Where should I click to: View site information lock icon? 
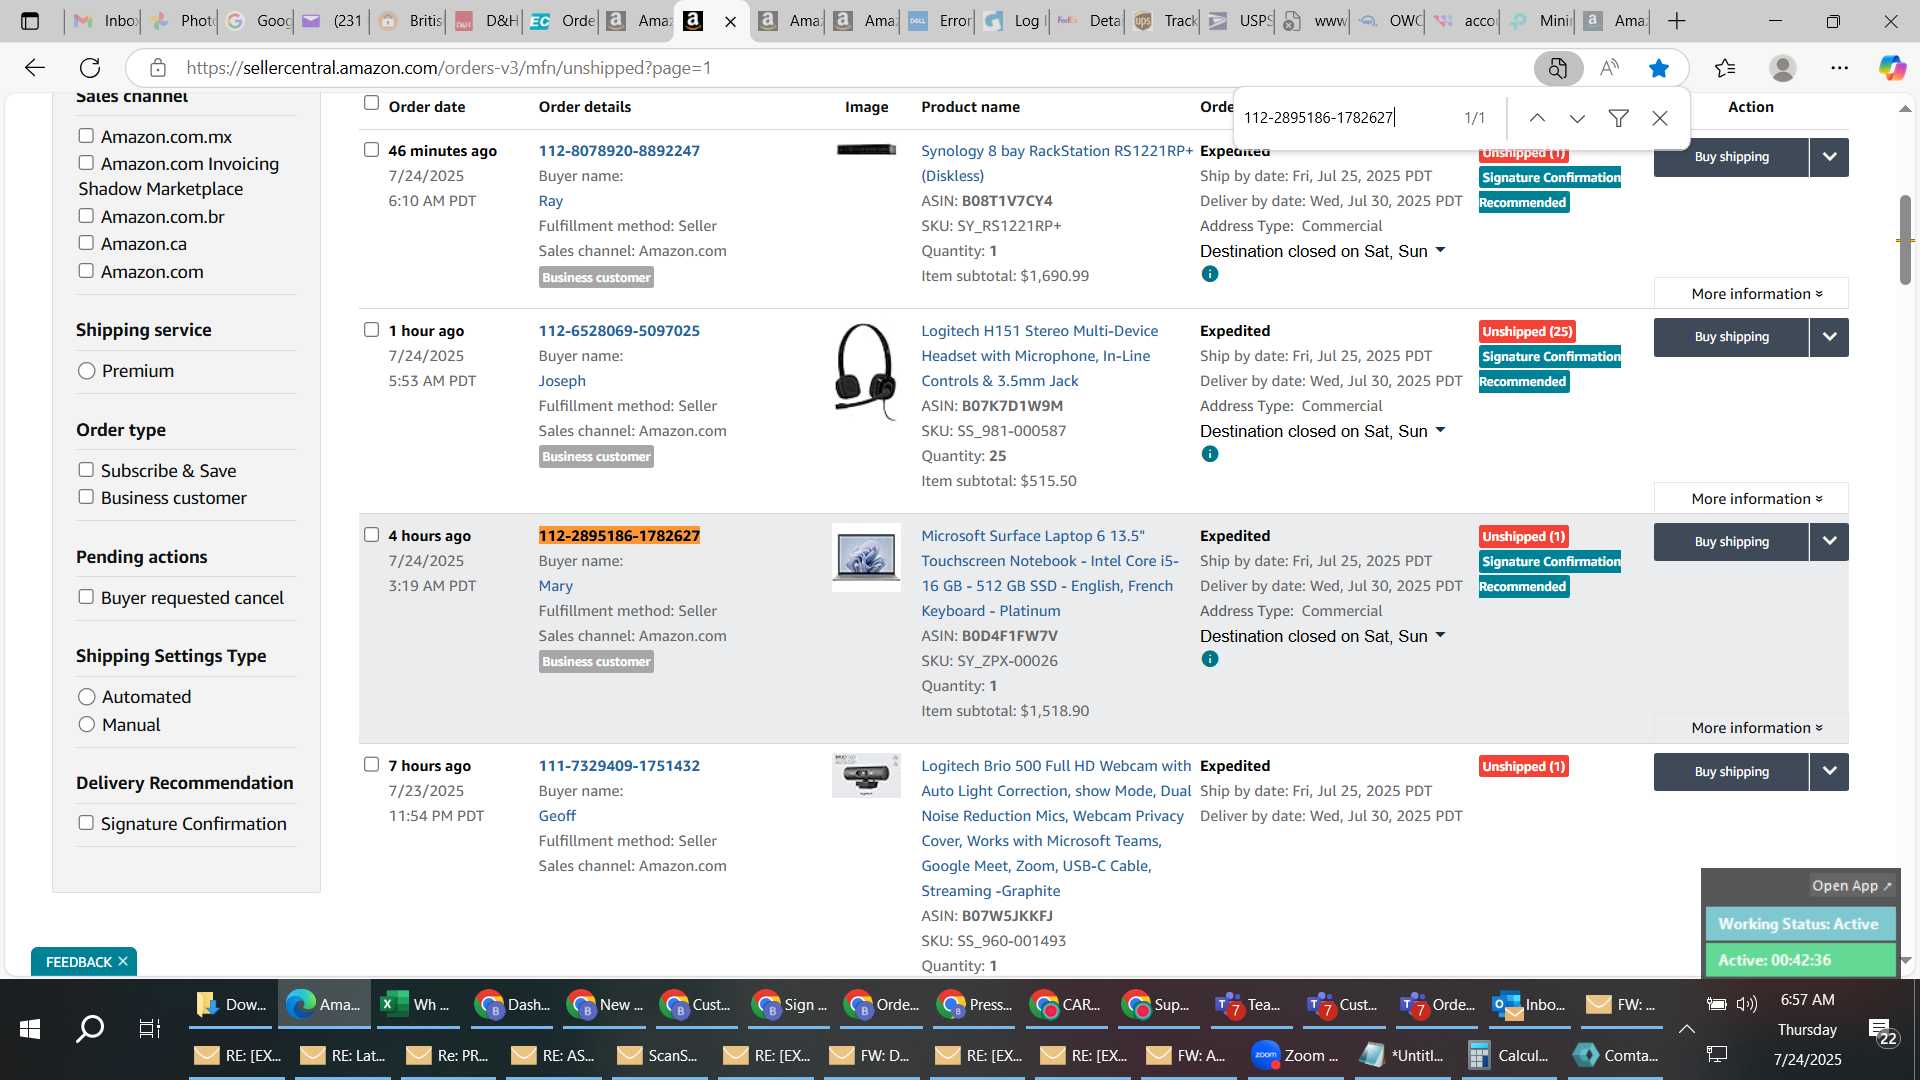click(x=157, y=68)
